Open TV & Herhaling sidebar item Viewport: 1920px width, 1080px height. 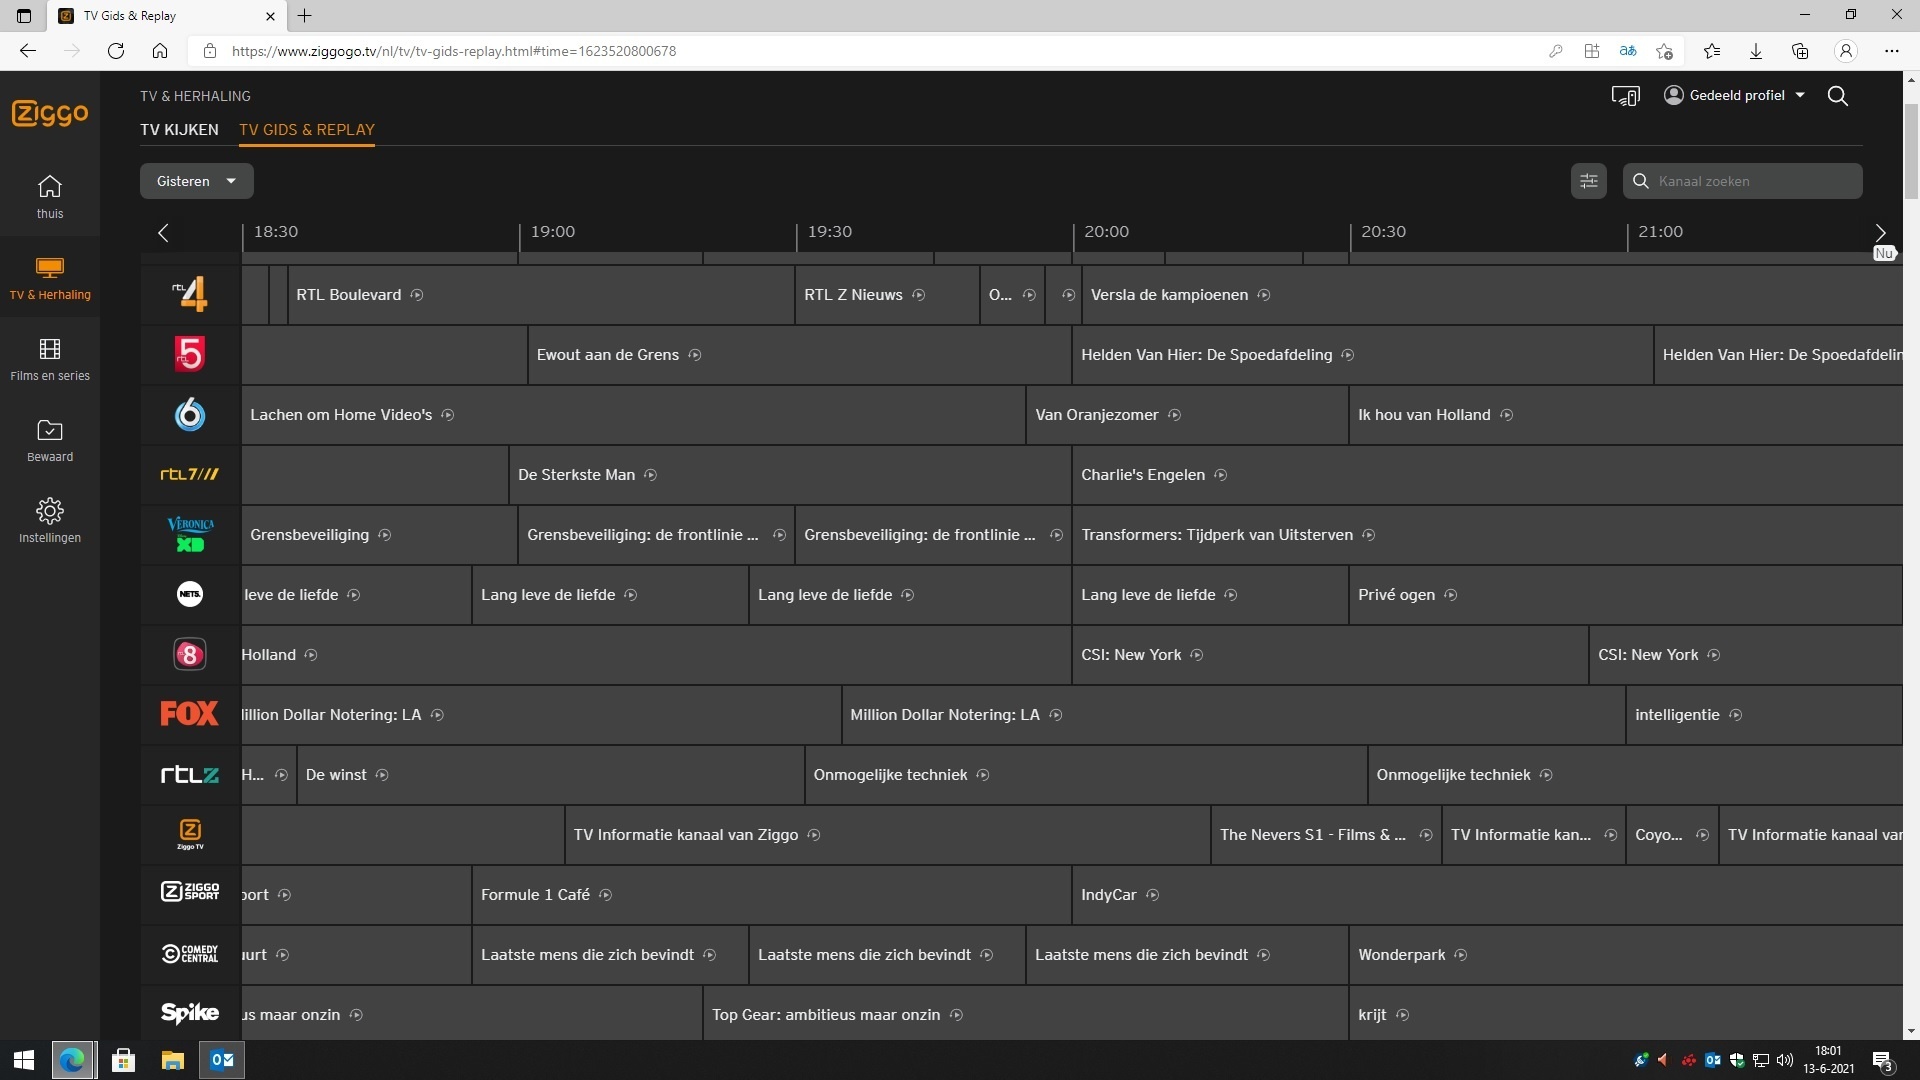coord(50,279)
